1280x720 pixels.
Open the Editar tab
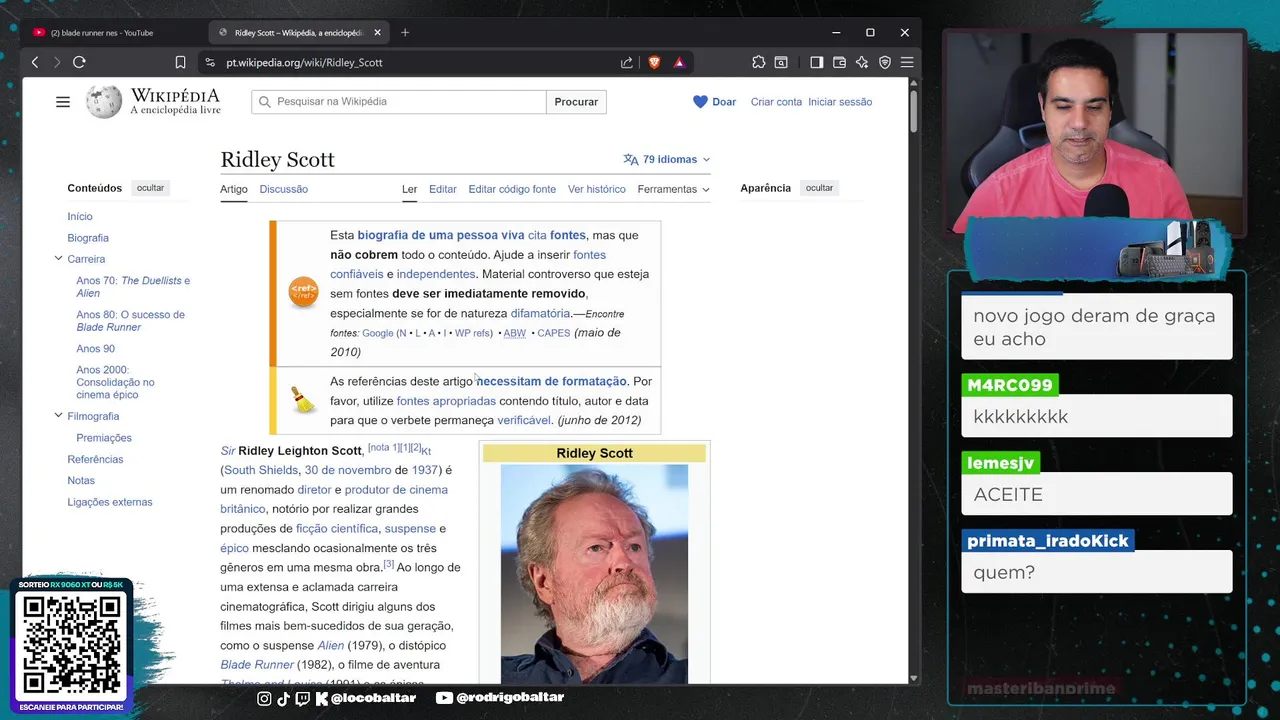pyautogui.click(x=442, y=189)
